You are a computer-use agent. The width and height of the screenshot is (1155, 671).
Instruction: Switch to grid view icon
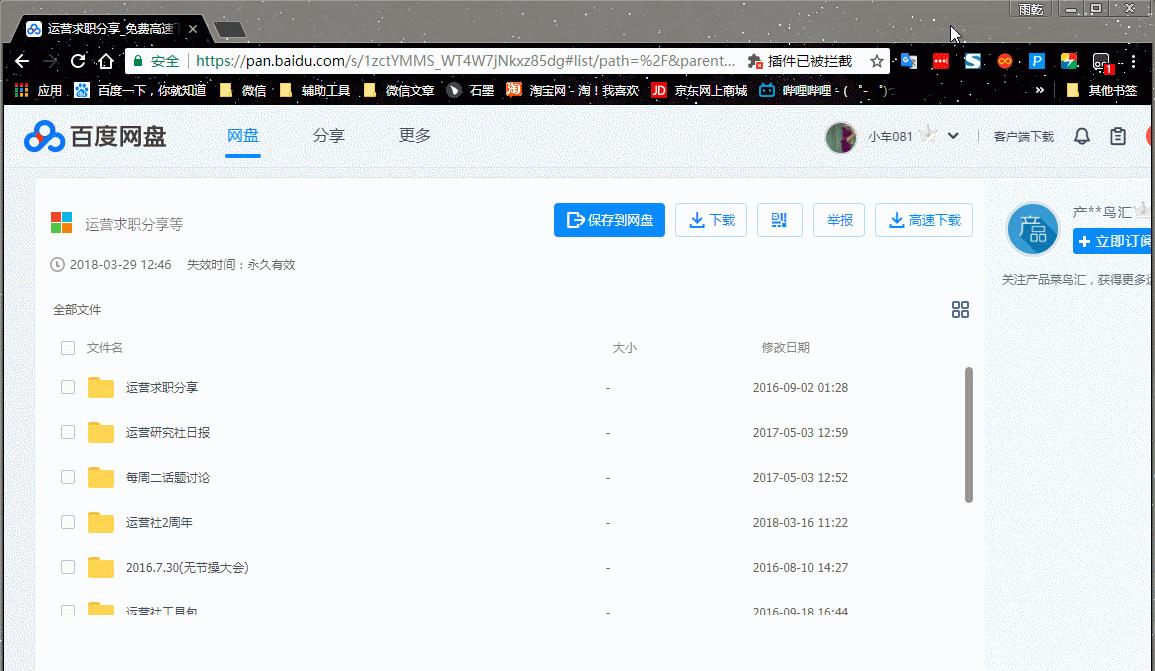pyautogui.click(x=960, y=310)
